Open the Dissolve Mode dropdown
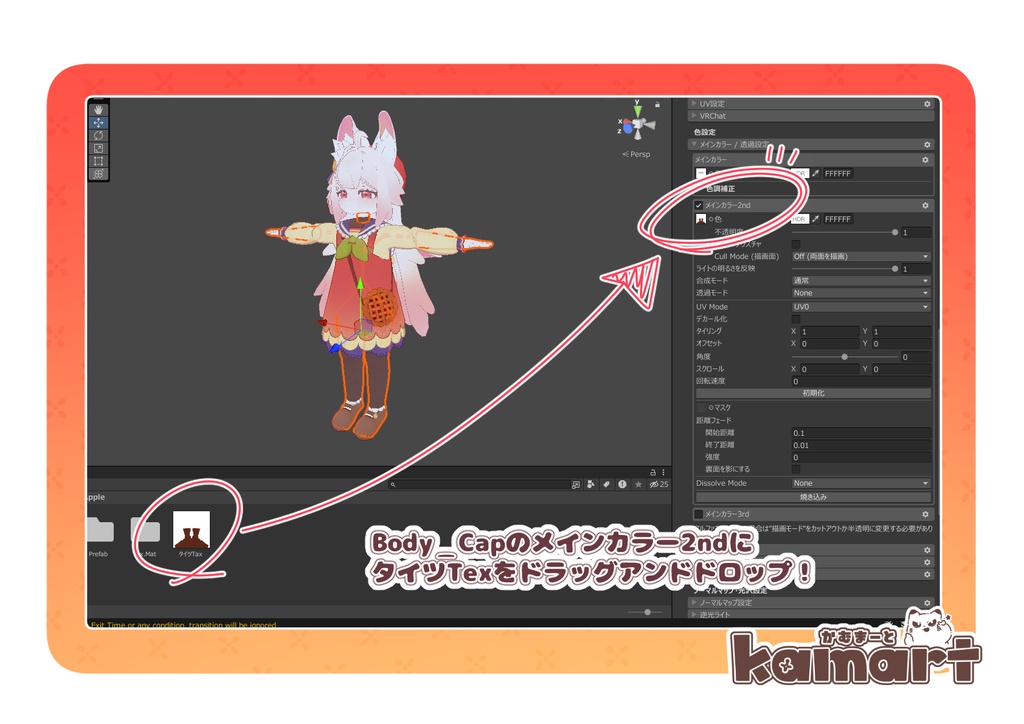The width and height of the screenshot is (1024, 724). pyautogui.click(x=859, y=483)
